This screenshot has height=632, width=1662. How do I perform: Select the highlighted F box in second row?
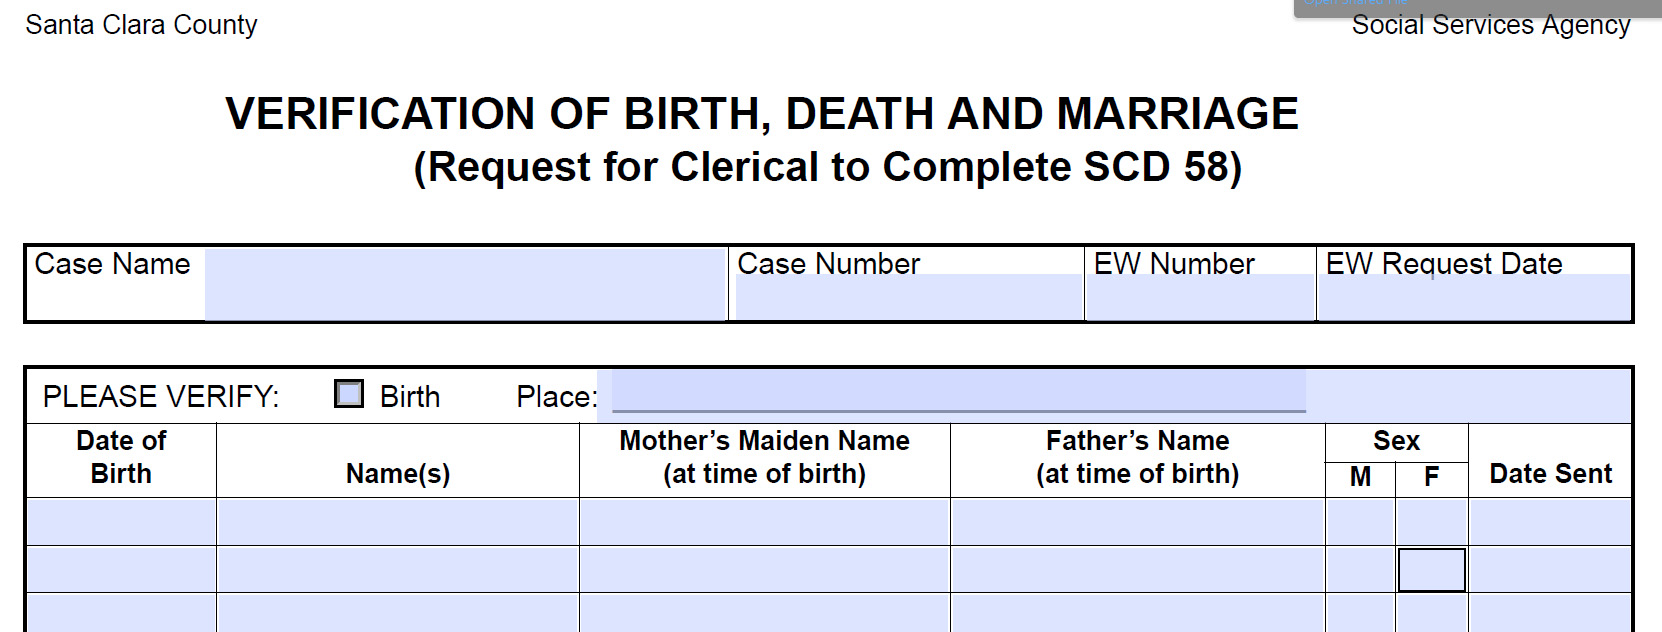point(1431,569)
